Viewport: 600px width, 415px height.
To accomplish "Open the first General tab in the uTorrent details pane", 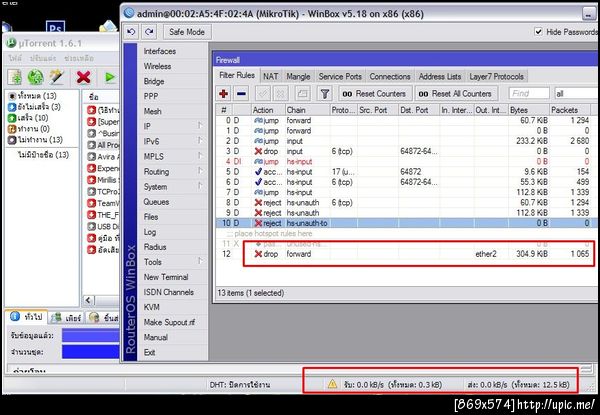I will (26, 317).
